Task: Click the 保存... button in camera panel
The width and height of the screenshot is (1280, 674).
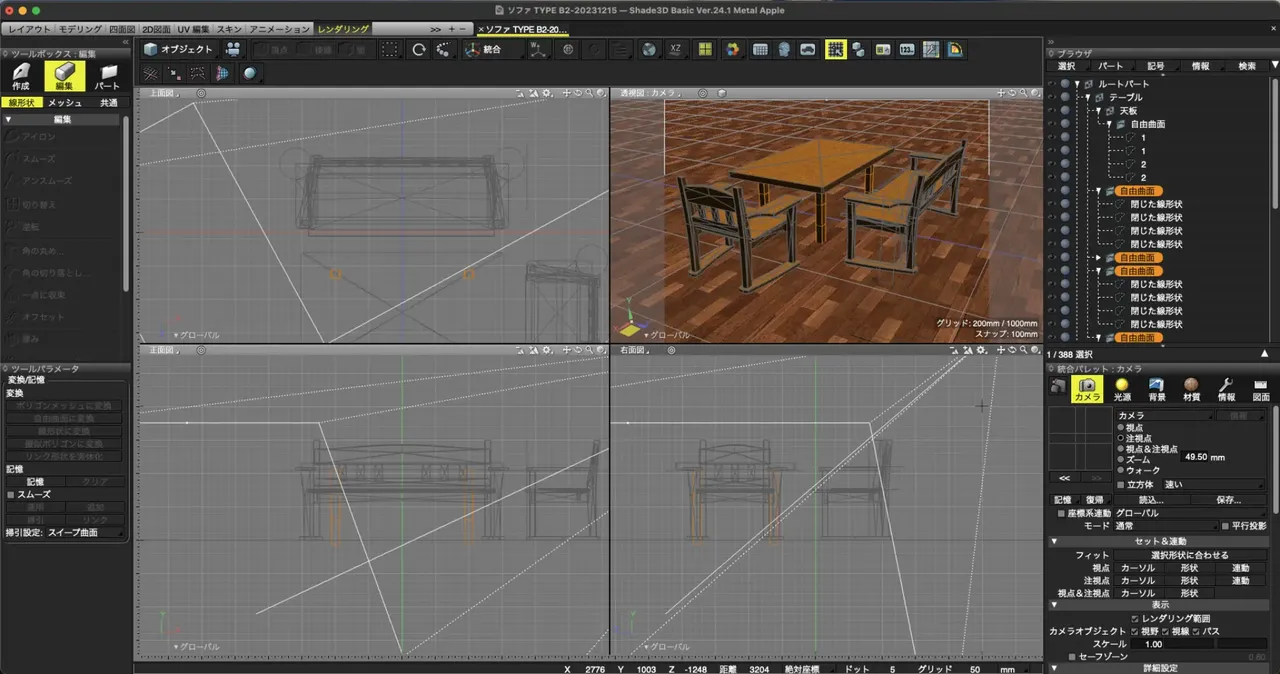Action: pyautogui.click(x=1228, y=500)
